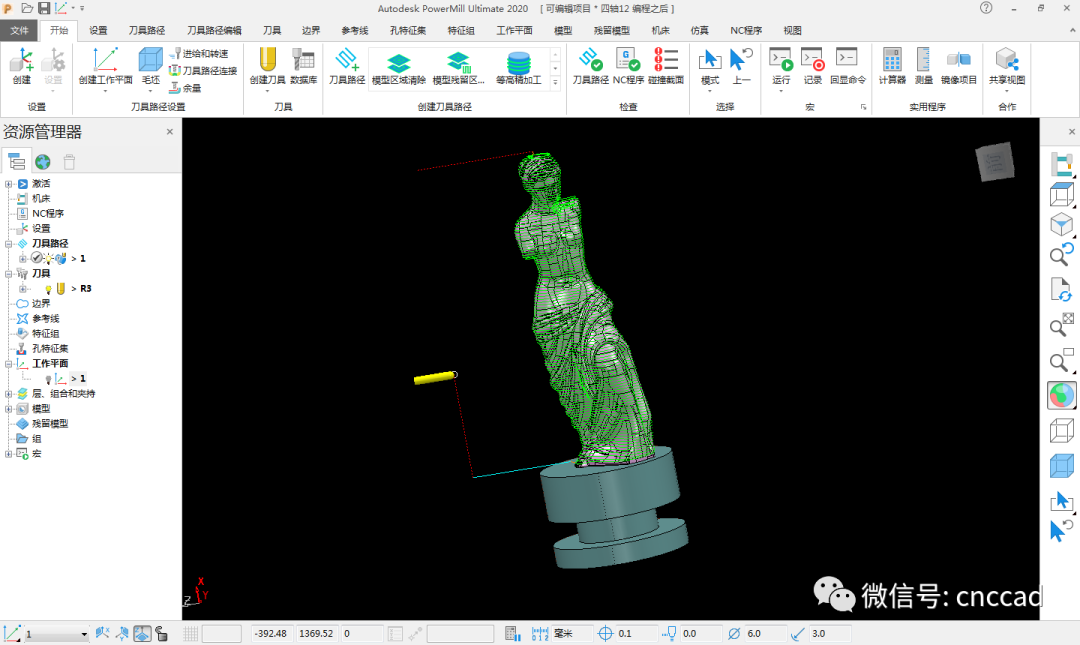
Task: Click the Create Tool icon
Action: 267,62
